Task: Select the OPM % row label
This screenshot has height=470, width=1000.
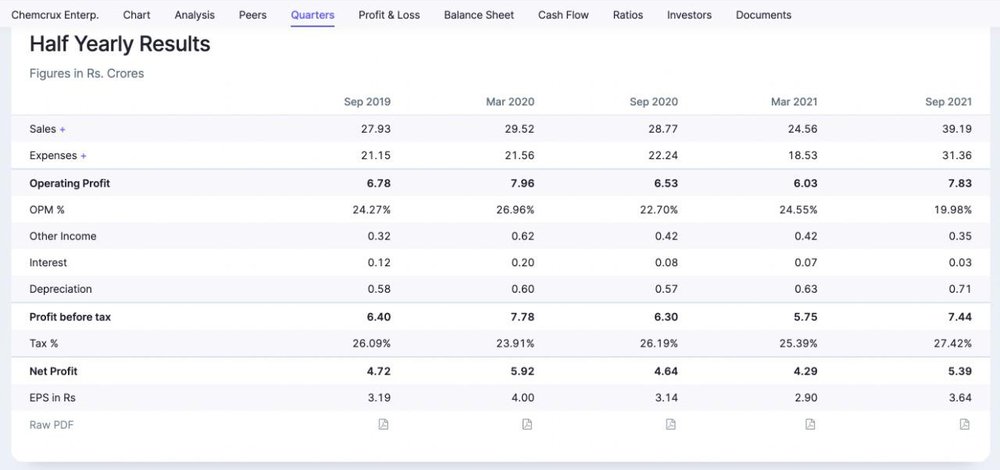Action: tap(47, 210)
